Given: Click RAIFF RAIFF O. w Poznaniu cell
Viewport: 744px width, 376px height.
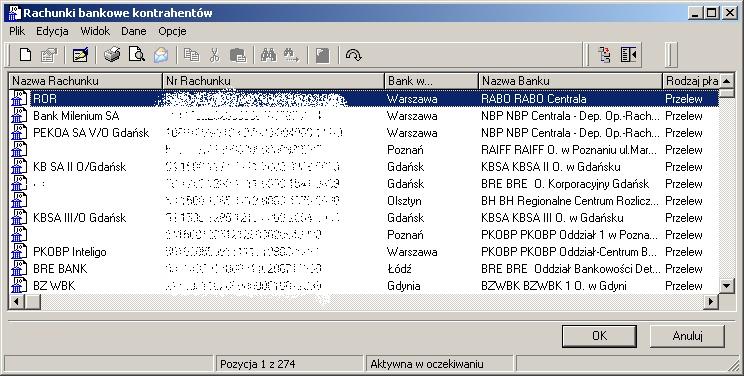Looking at the screenshot, I should [570, 150].
